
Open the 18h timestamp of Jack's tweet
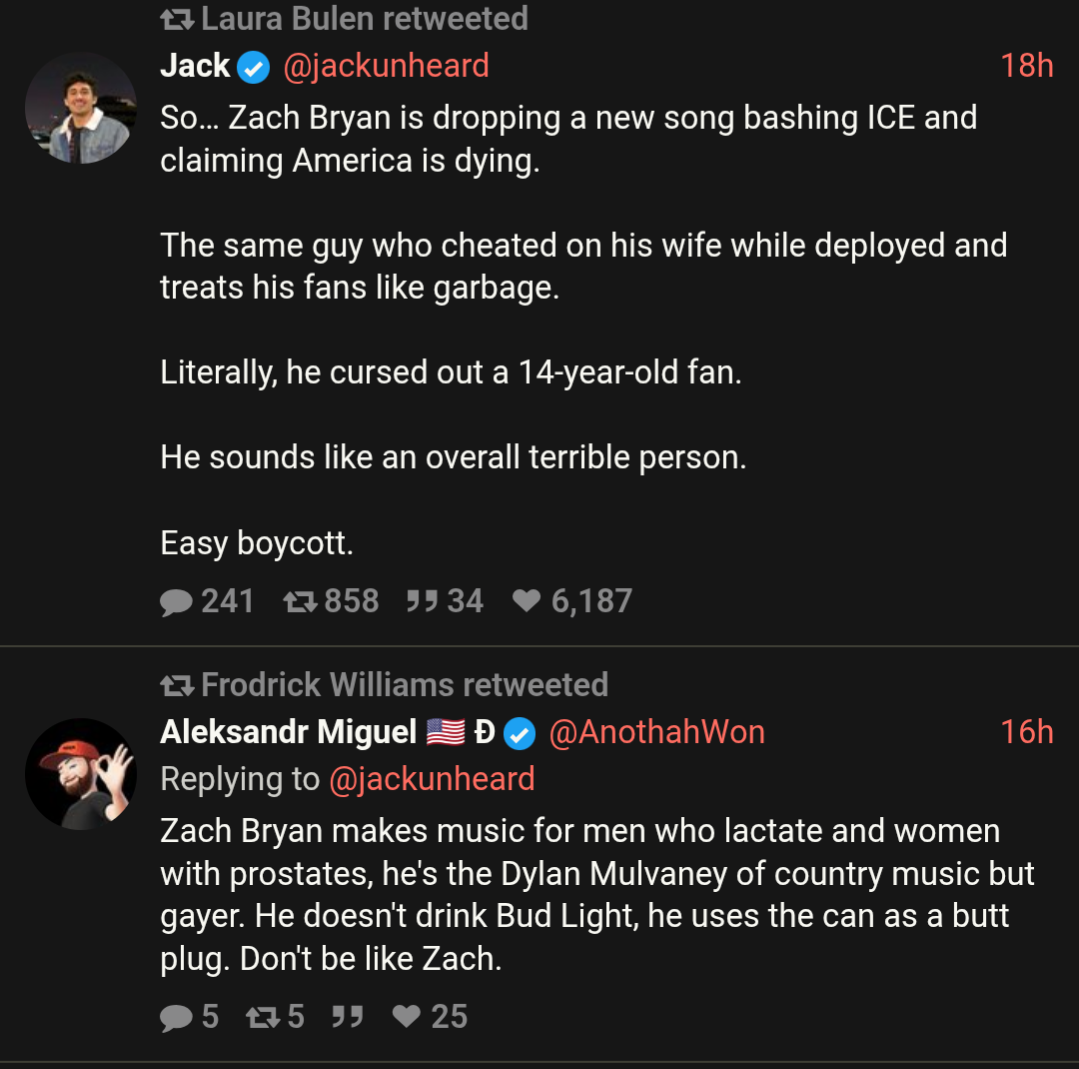[1026, 67]
